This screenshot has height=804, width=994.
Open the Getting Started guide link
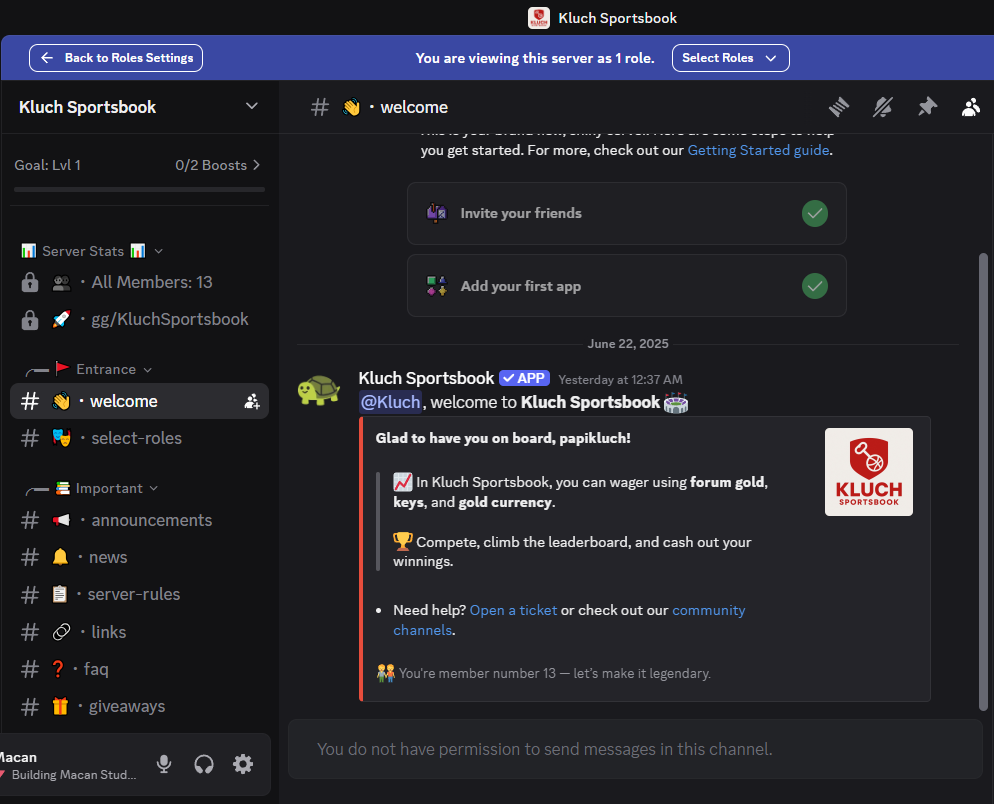pos(758,150)
